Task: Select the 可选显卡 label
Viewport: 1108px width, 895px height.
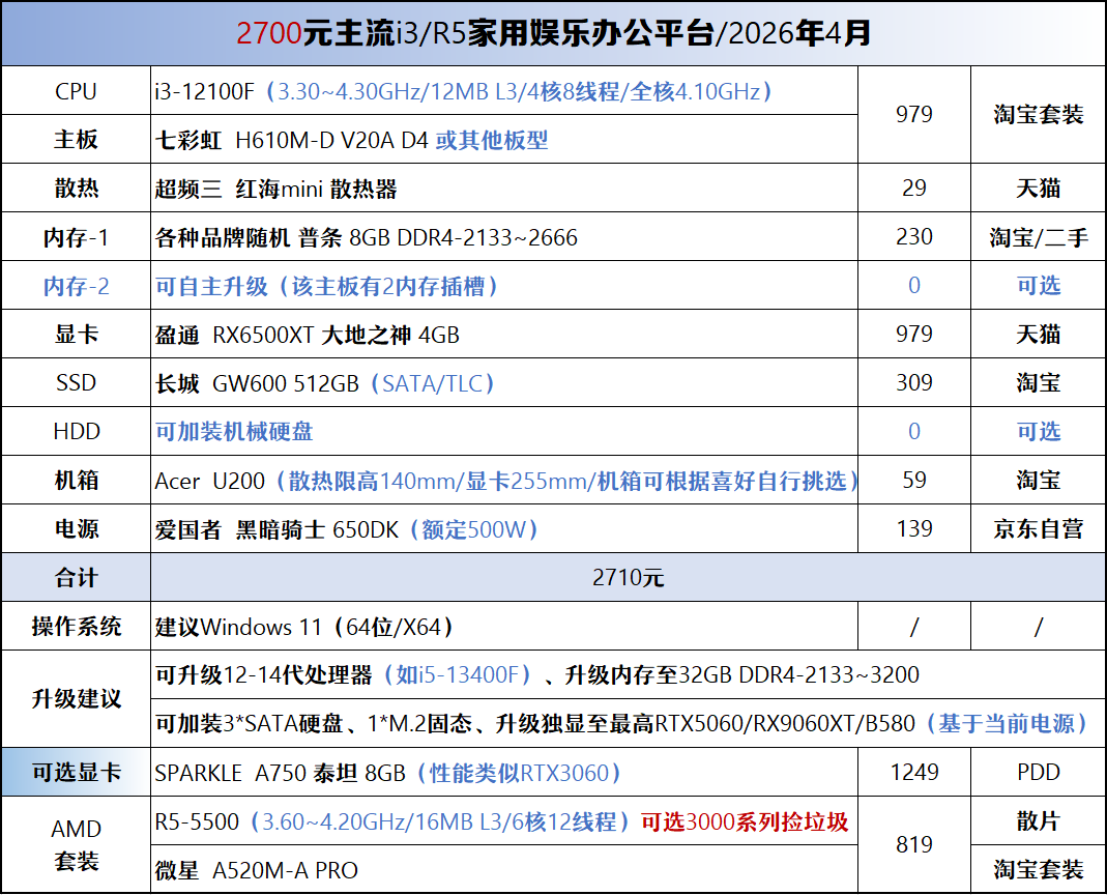Action: click(76, 772)
